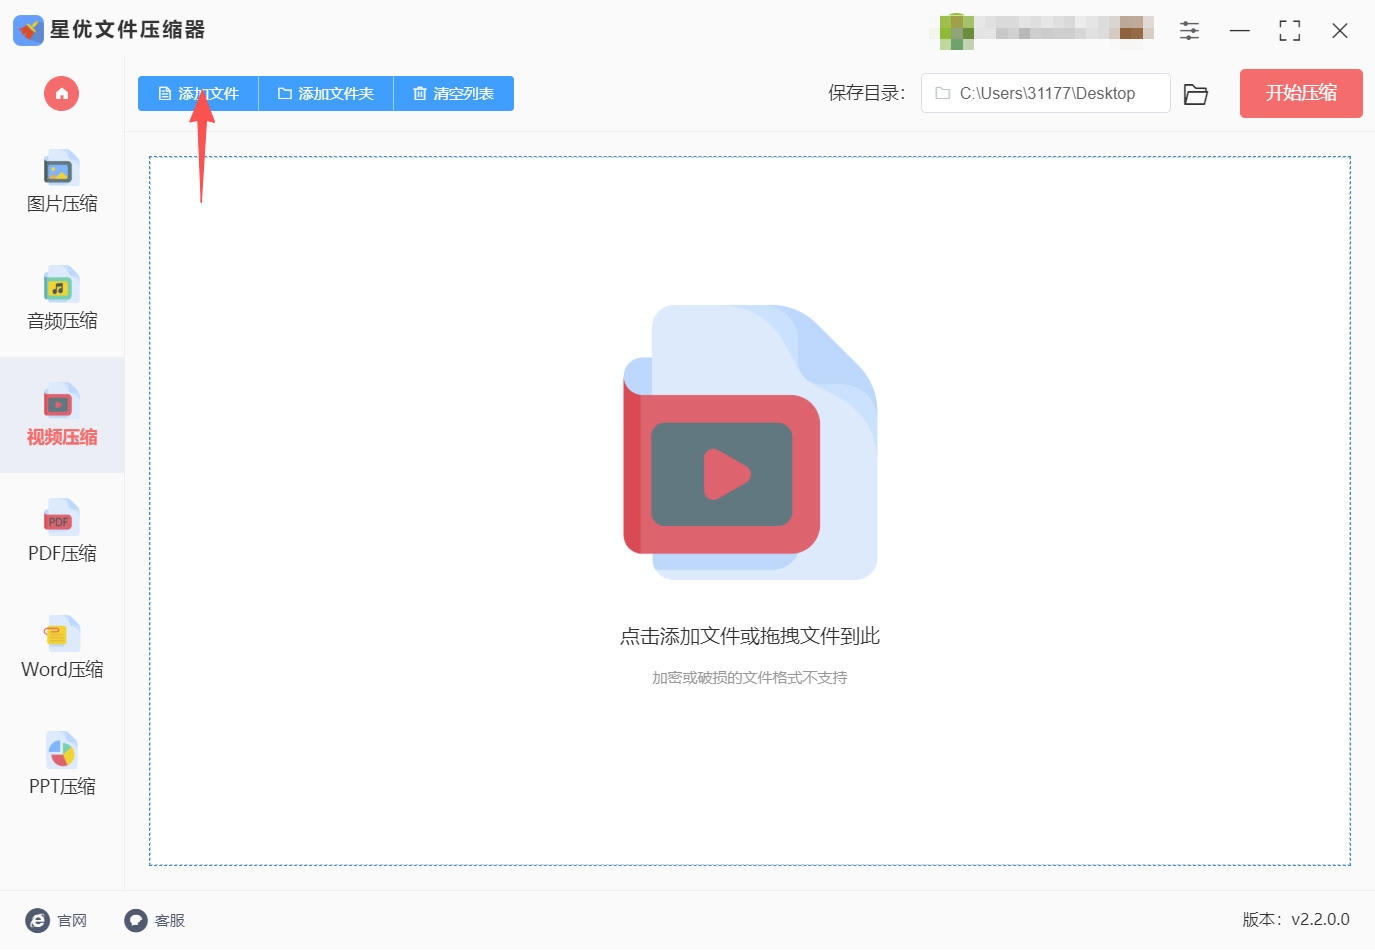Click 点击添加文件或拖拽文件到此 text

pyautogui.click(x=750, y=636)
